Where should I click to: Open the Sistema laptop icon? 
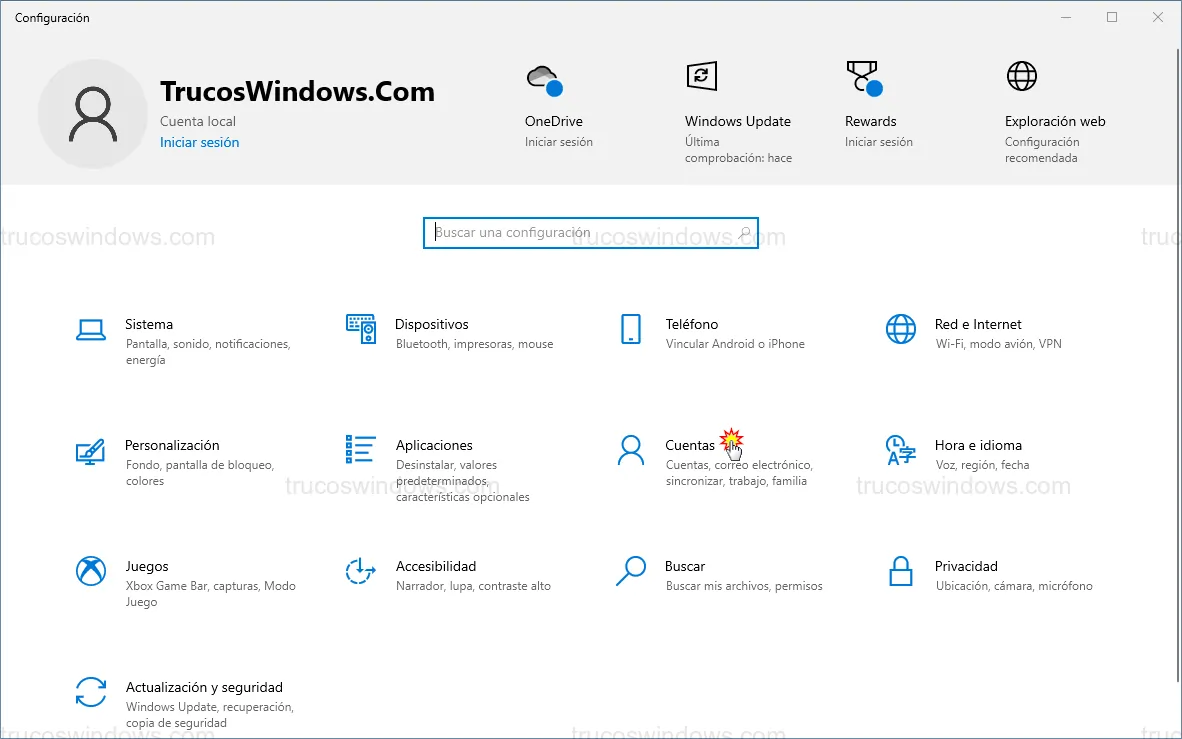(91, 329)
